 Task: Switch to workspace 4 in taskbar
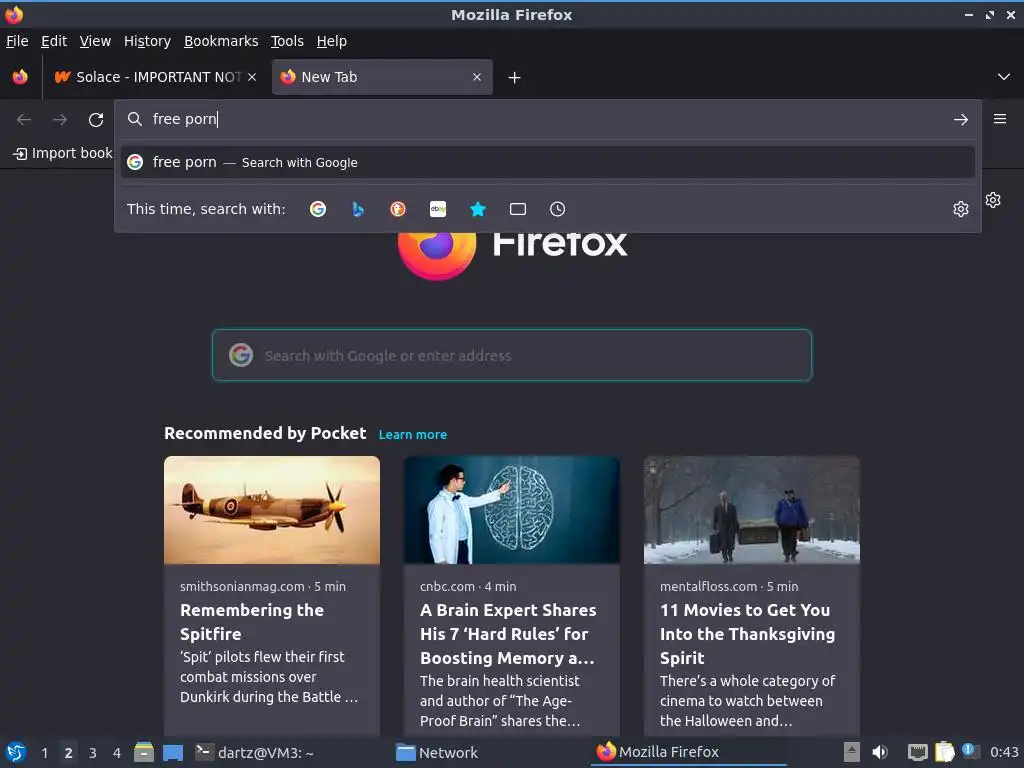[117, 753]
